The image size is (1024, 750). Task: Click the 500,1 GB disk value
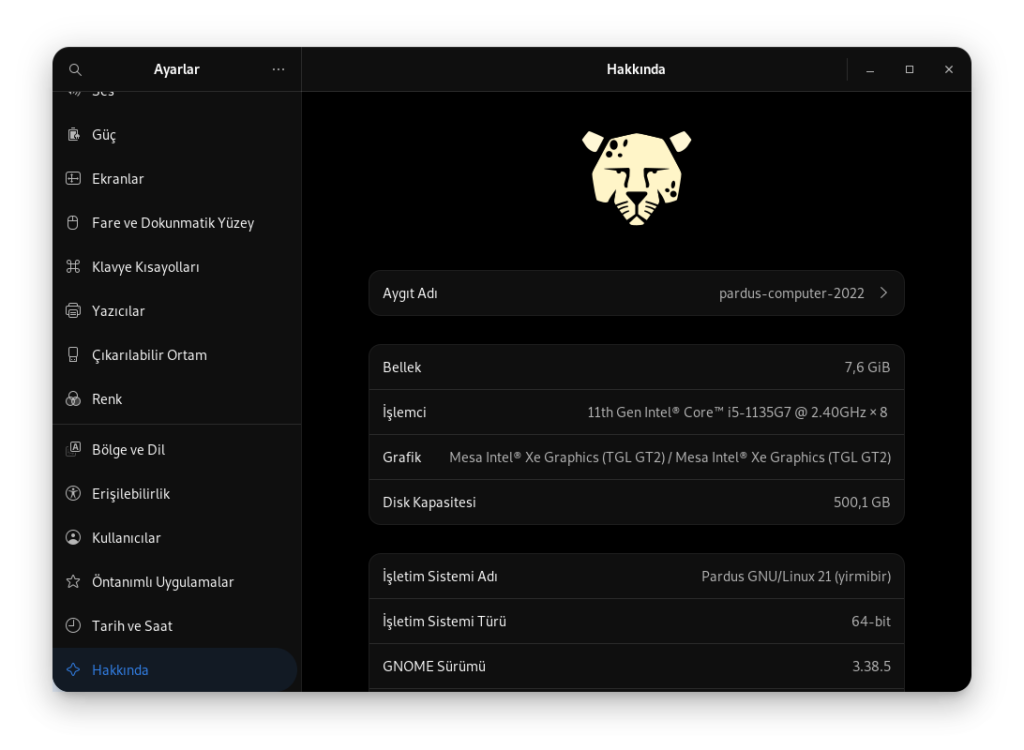[x=862, y=502]
